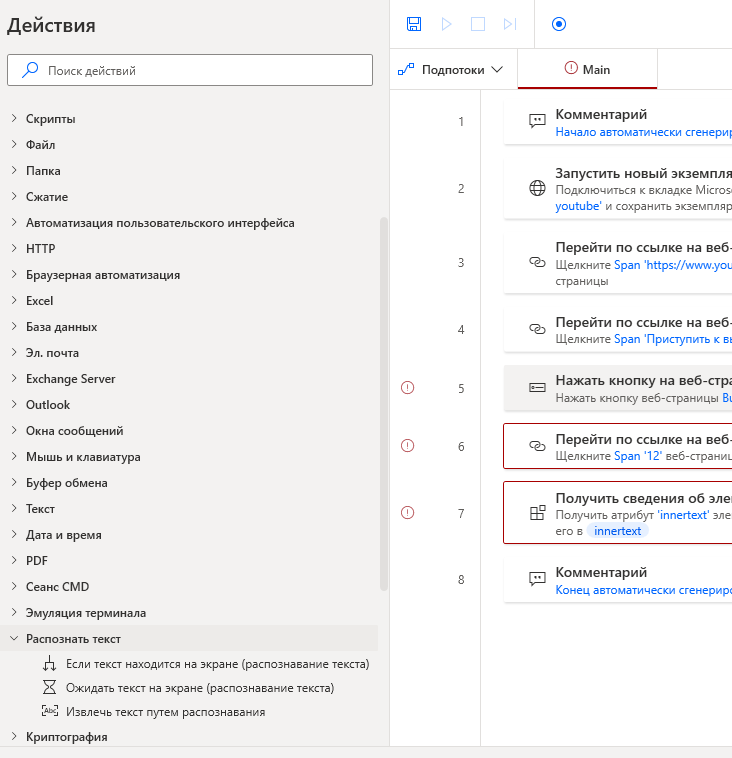
Task: Click the actions panel vertical scrollbar
Action: point(384,400)
